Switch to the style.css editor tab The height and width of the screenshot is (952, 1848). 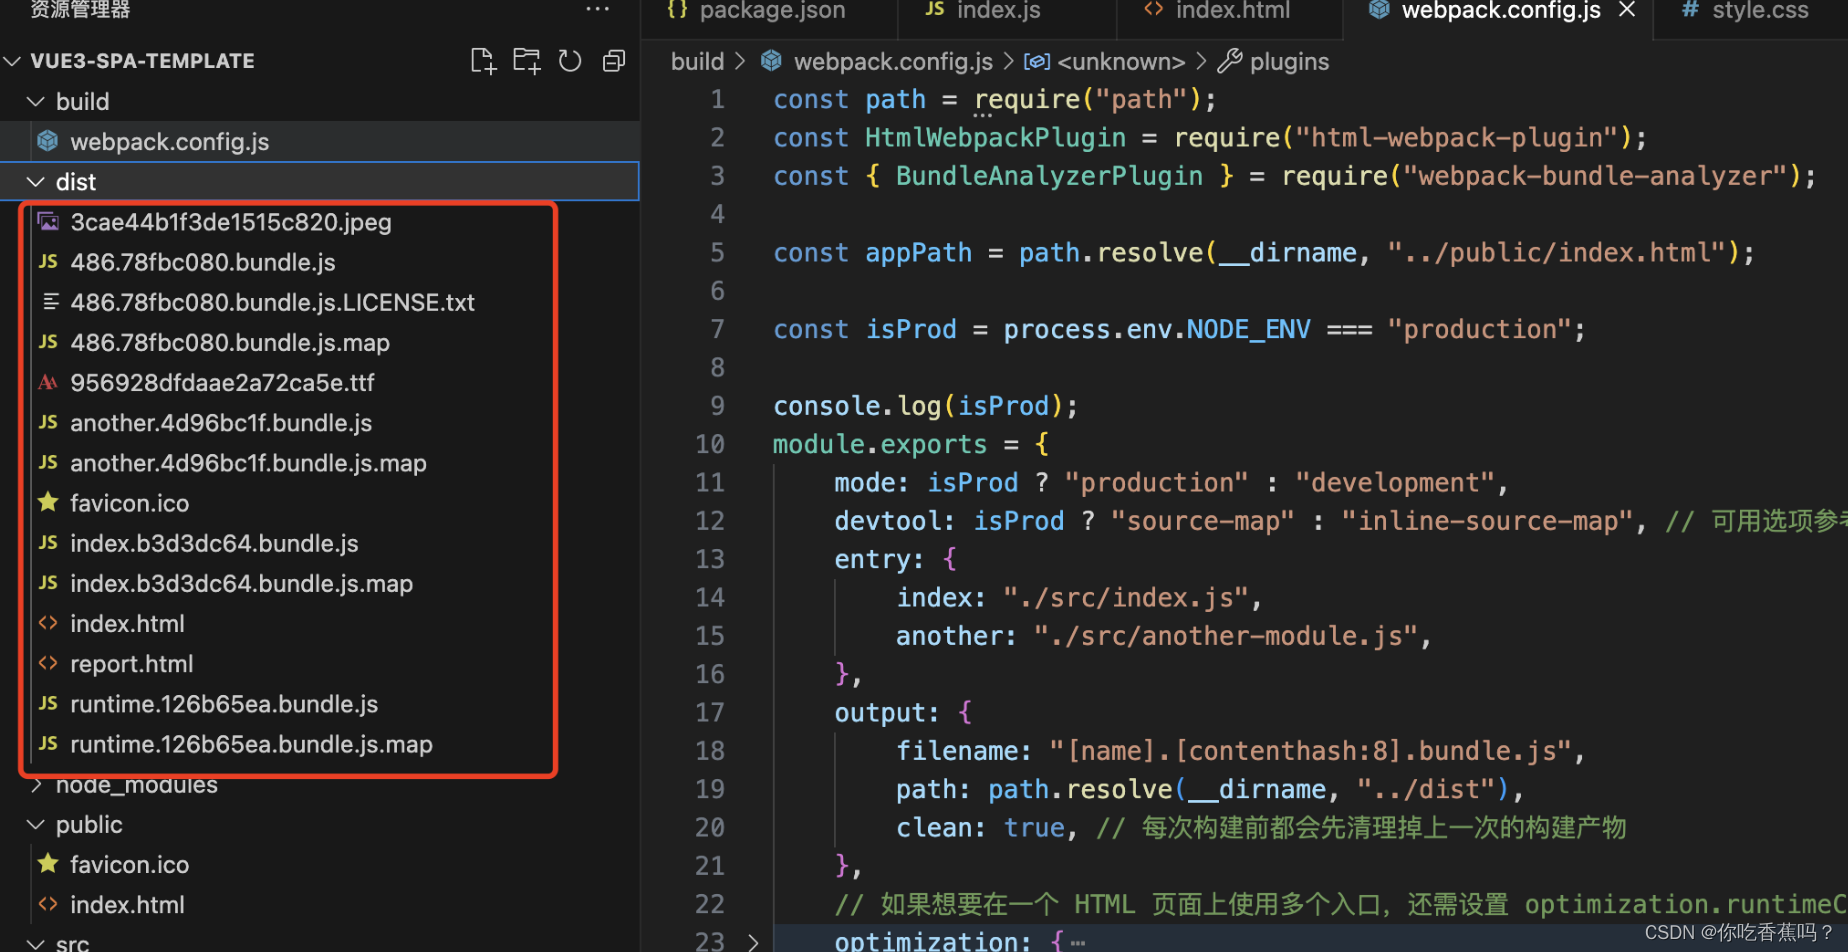[x=1745, y=10]
